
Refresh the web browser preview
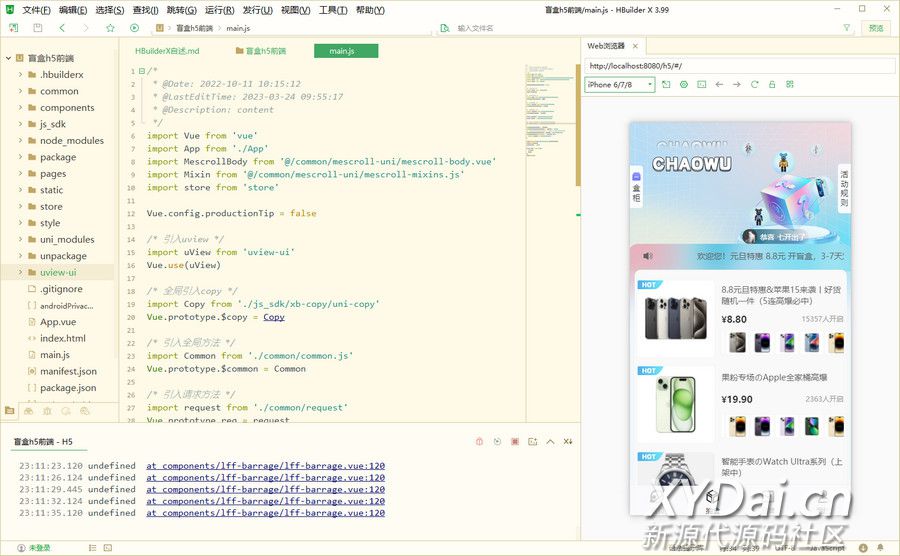pyautogui.click(x=754, y=85)
